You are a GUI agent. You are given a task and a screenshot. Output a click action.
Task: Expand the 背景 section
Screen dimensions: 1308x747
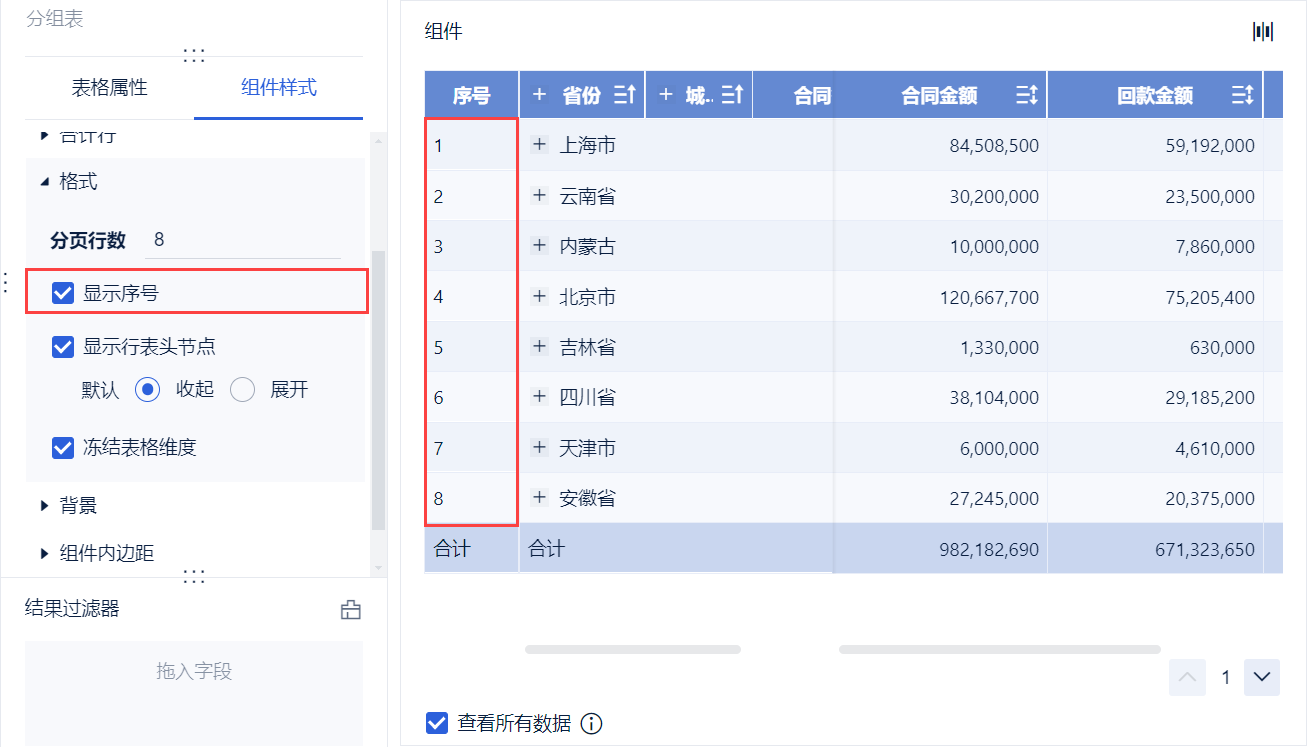(44, 506)
